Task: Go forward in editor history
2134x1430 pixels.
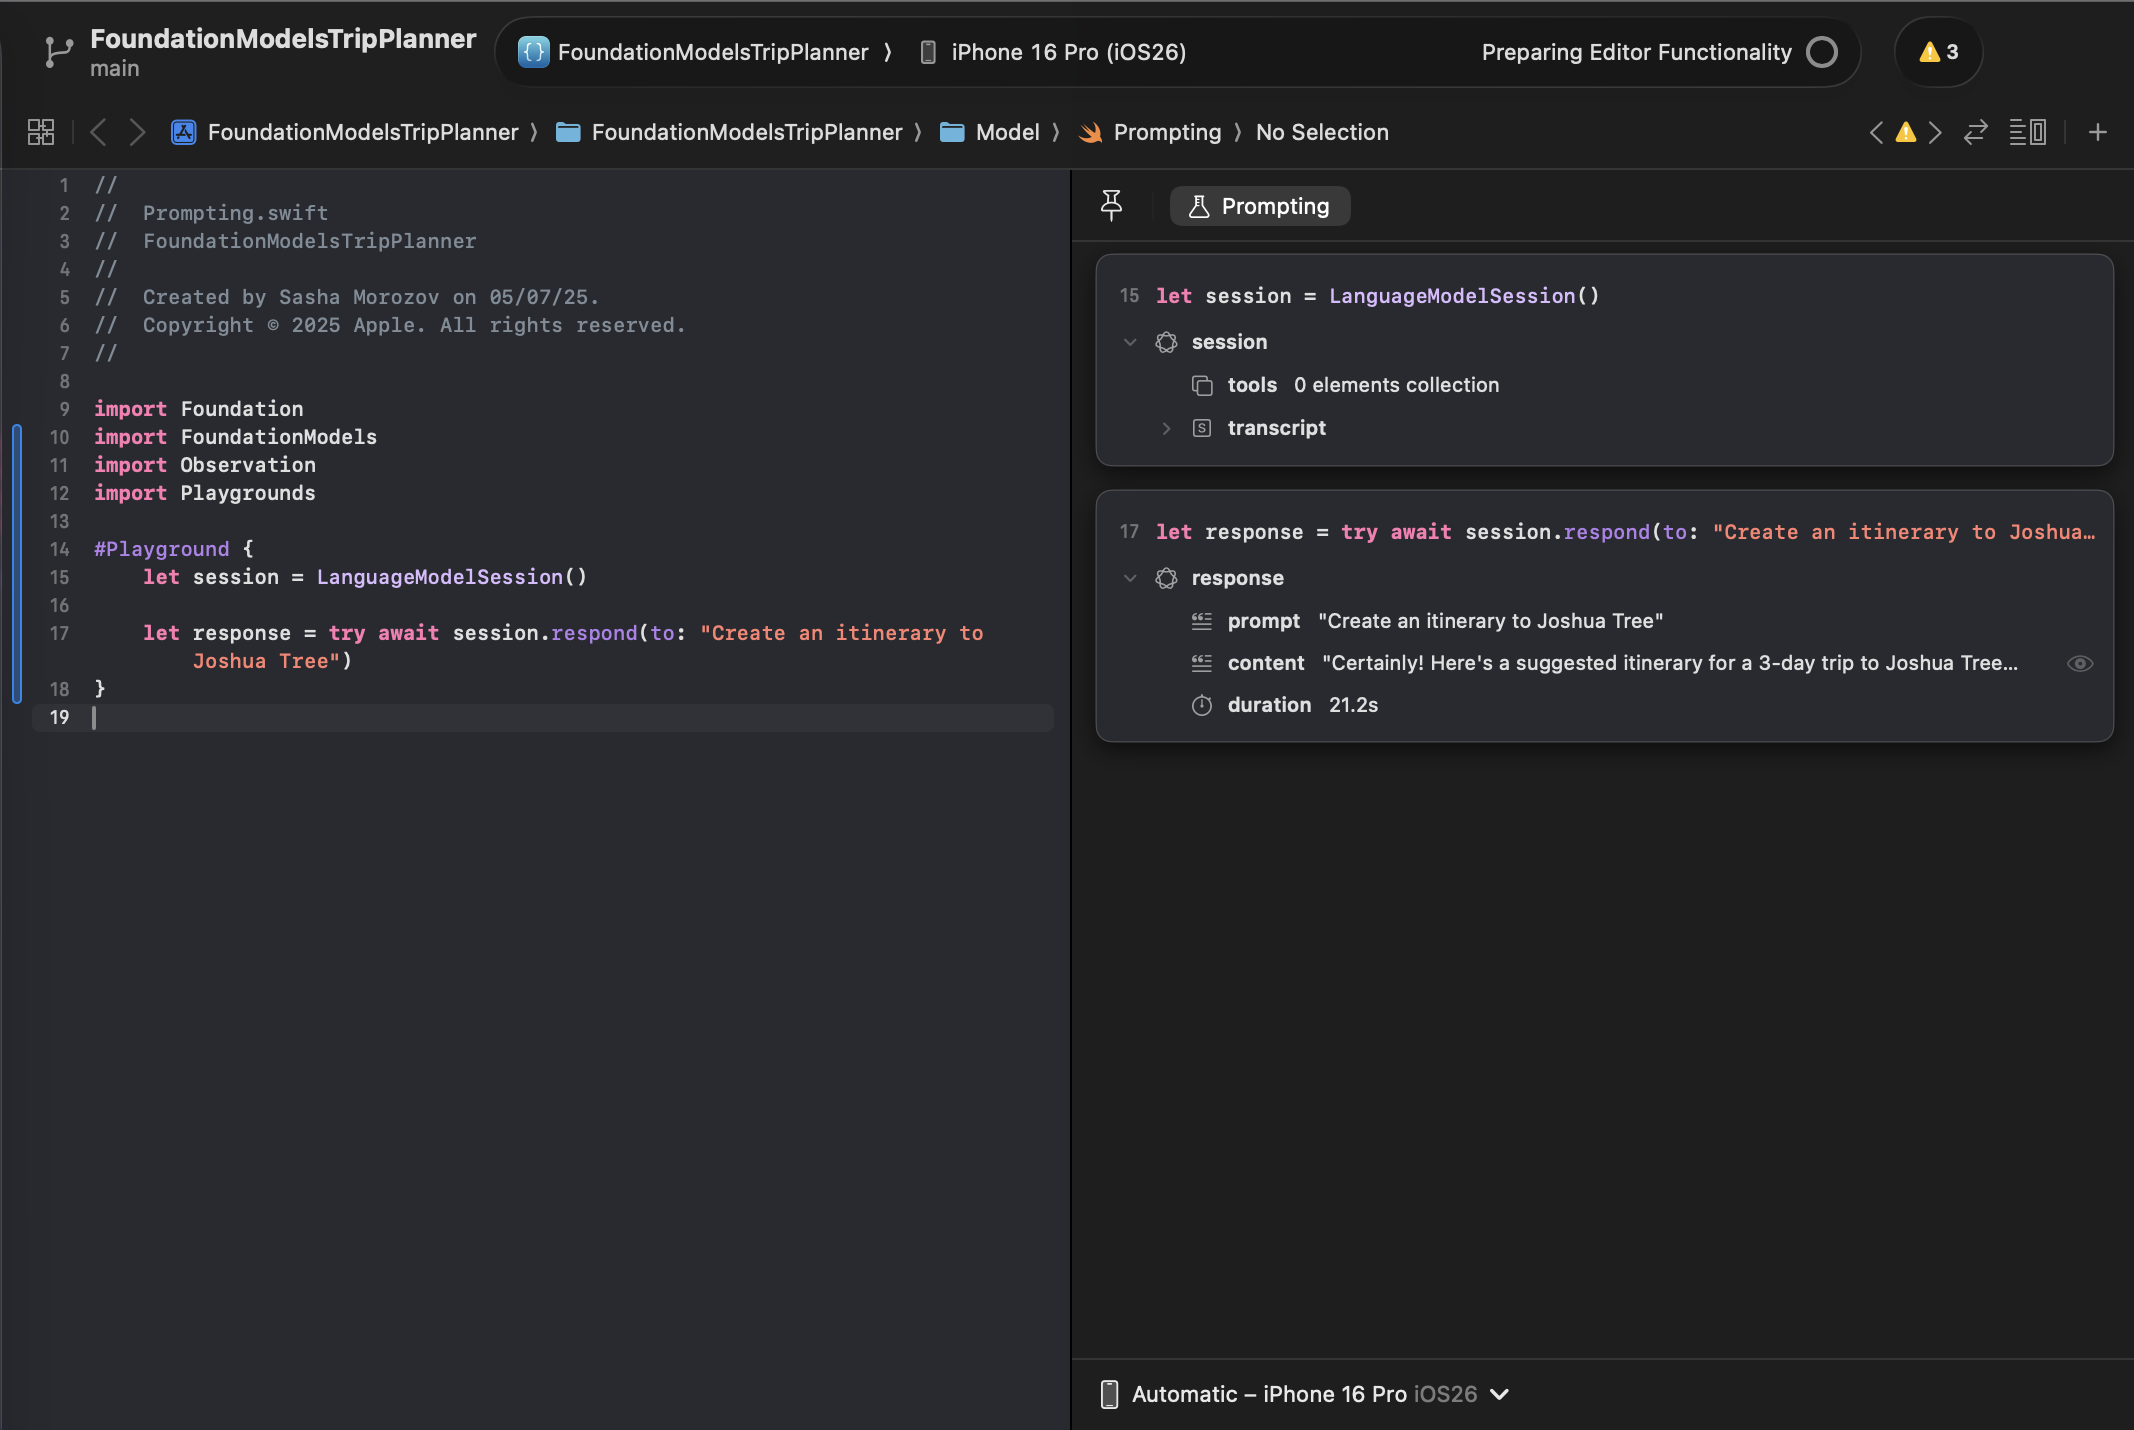Action: [137, 132]
